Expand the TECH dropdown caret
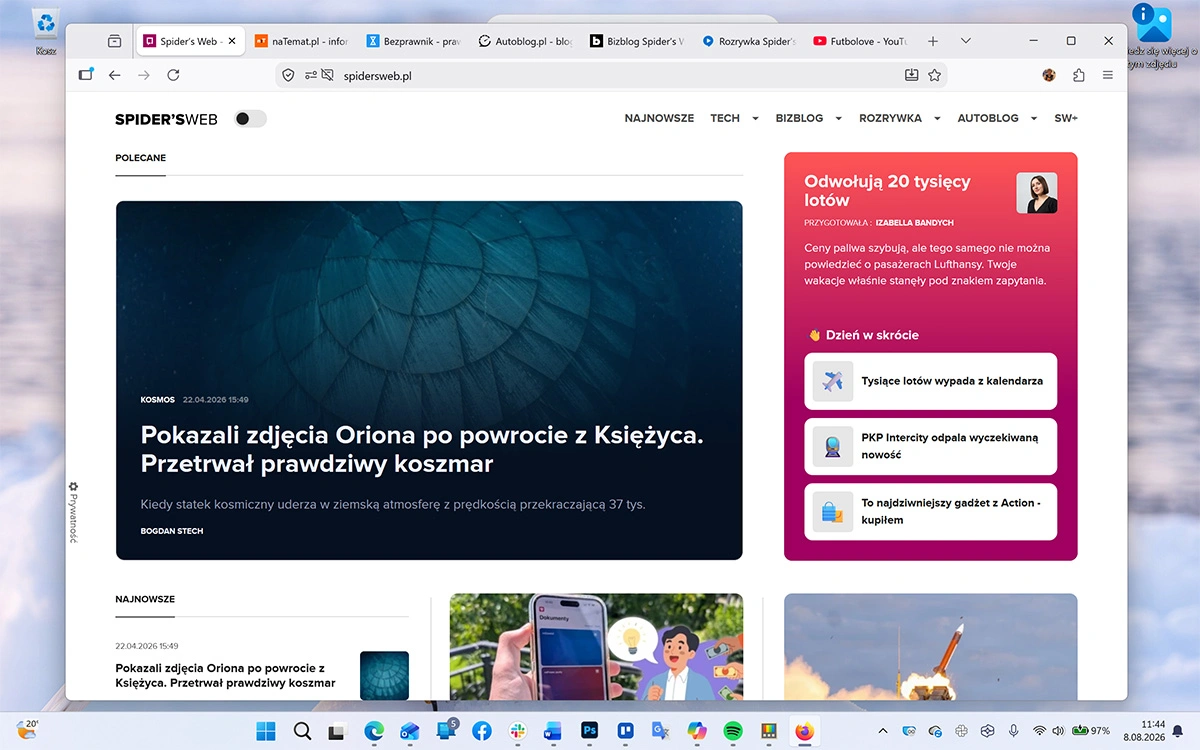1200x750 pixels. coord(755,119)
